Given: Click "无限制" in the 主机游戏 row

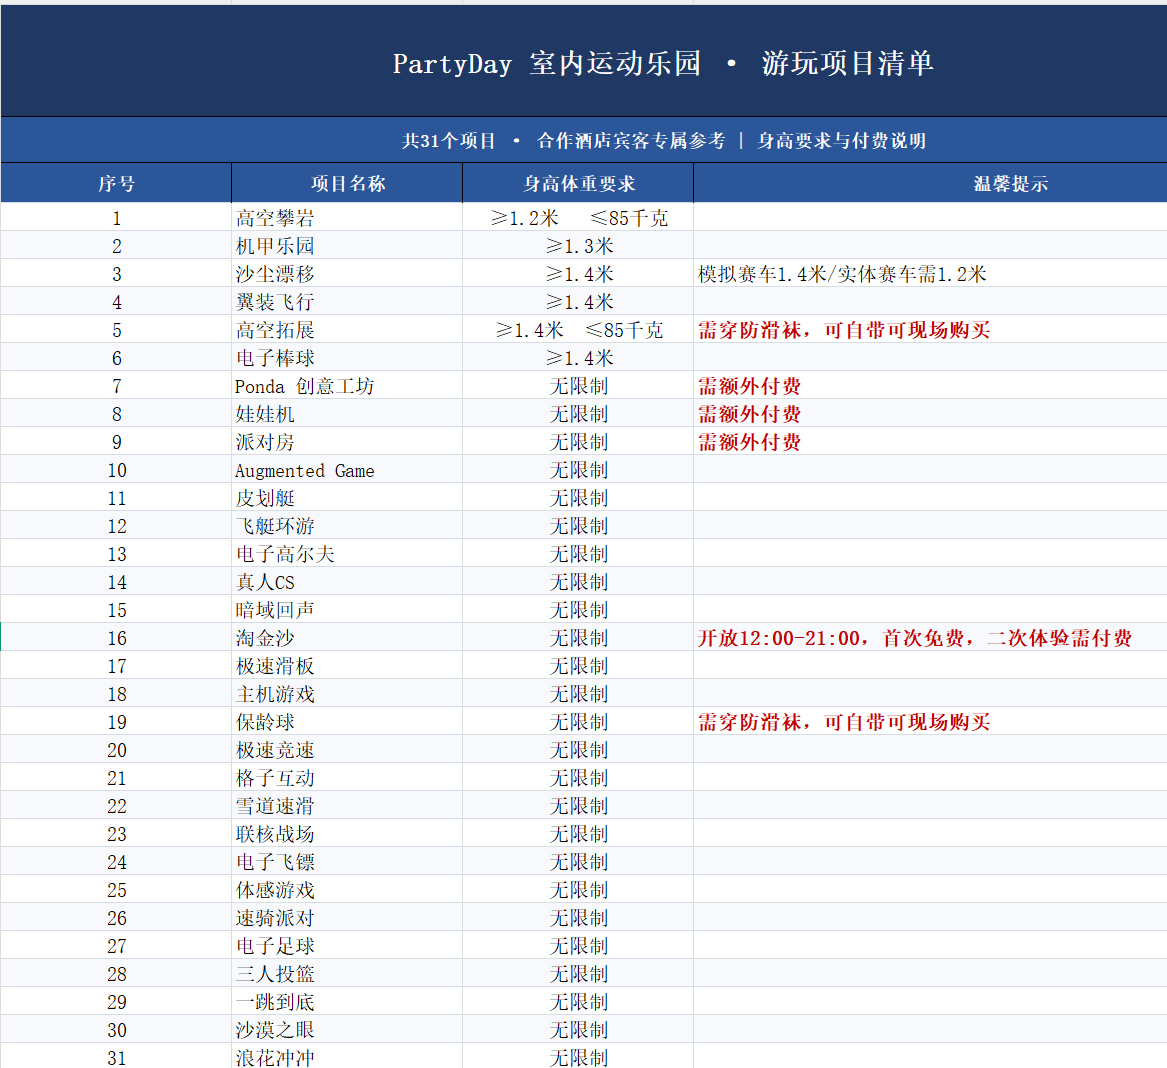Looking at the screenshot, I should (578, 694).
